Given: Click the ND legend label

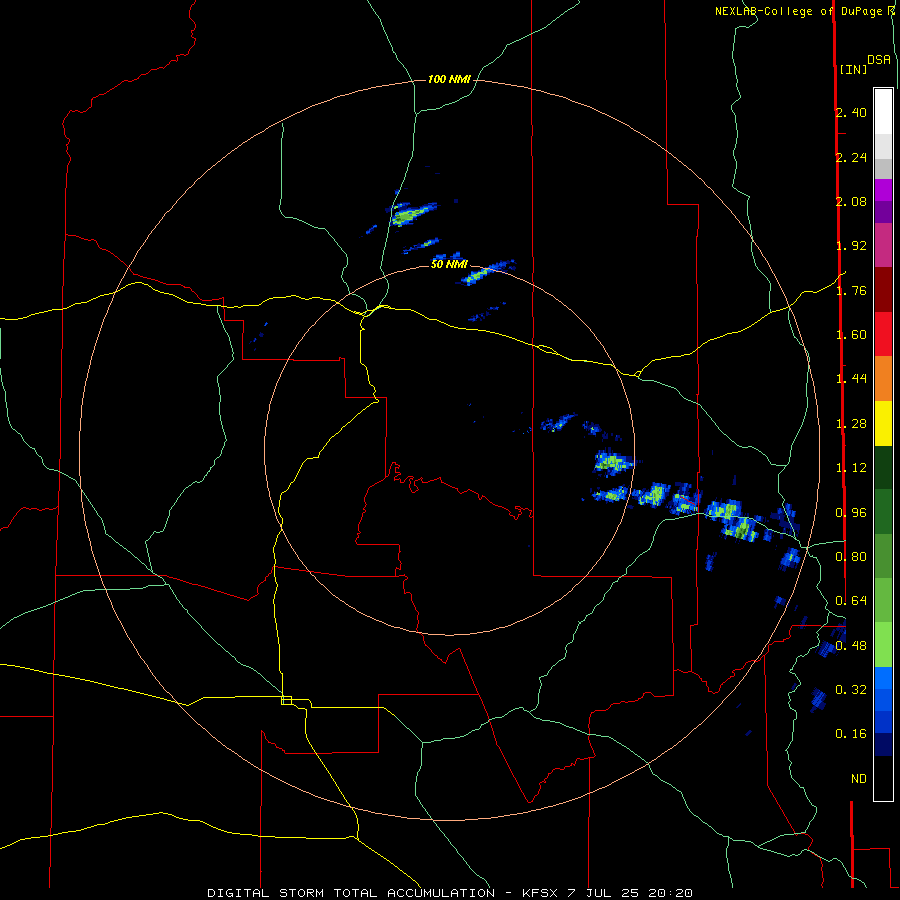Looking at the screenshot, I should pos(859,779).
